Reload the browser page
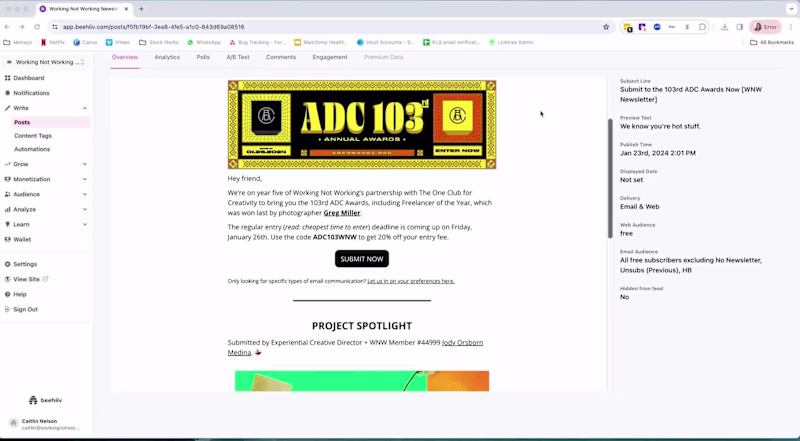The width and height of the screenshot is (800, 441). point(37,27)
